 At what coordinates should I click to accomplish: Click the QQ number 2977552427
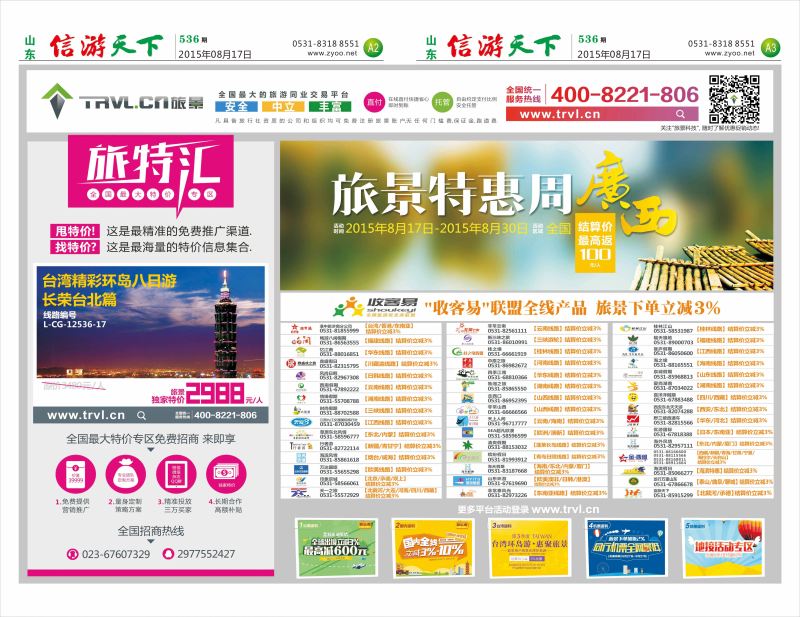206,554
